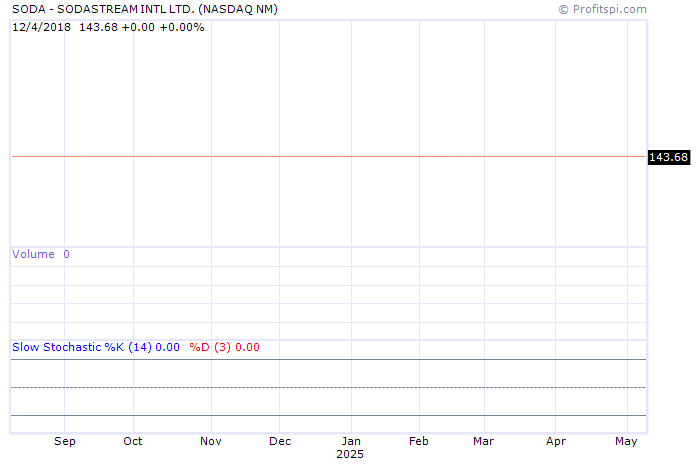The height and width of the screenshot is (464, 700).
Task: Click the black '143.68' price label on the right axis
Action: 668,157
